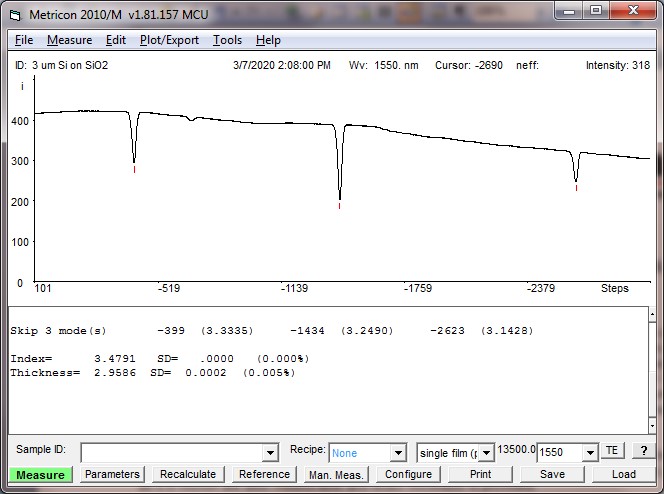Click the Parameters button
Screen dimensions: 664x494
pyautogui.click(x=112, y=474)
